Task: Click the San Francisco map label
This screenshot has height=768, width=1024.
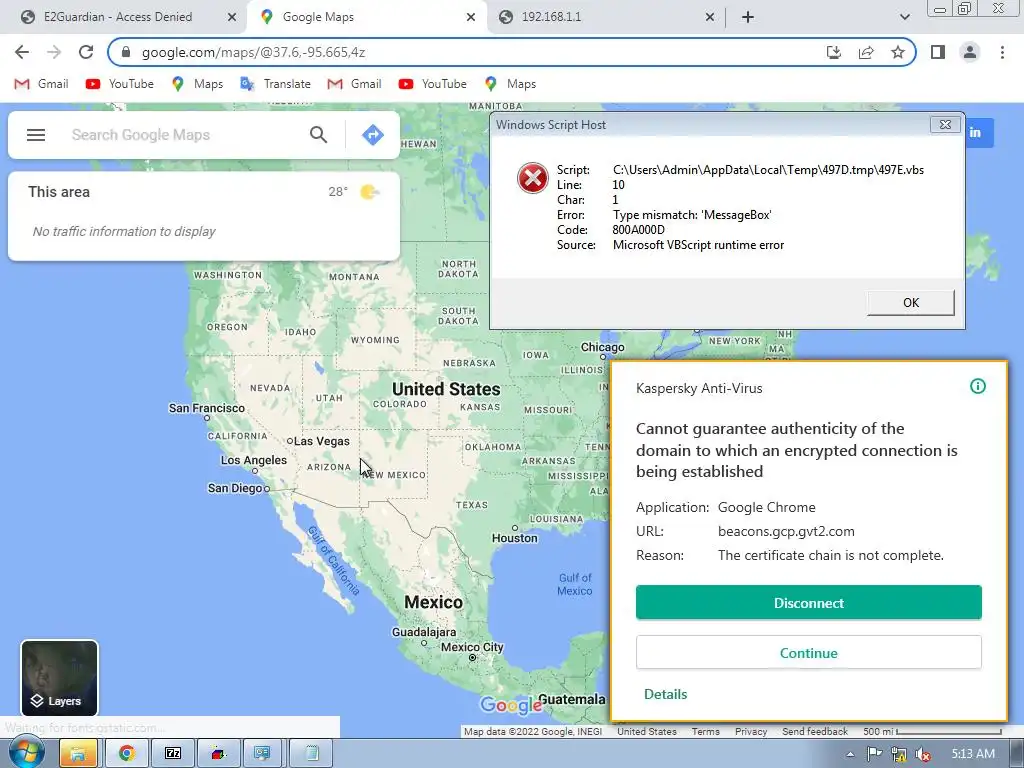Action: (206, 408)
